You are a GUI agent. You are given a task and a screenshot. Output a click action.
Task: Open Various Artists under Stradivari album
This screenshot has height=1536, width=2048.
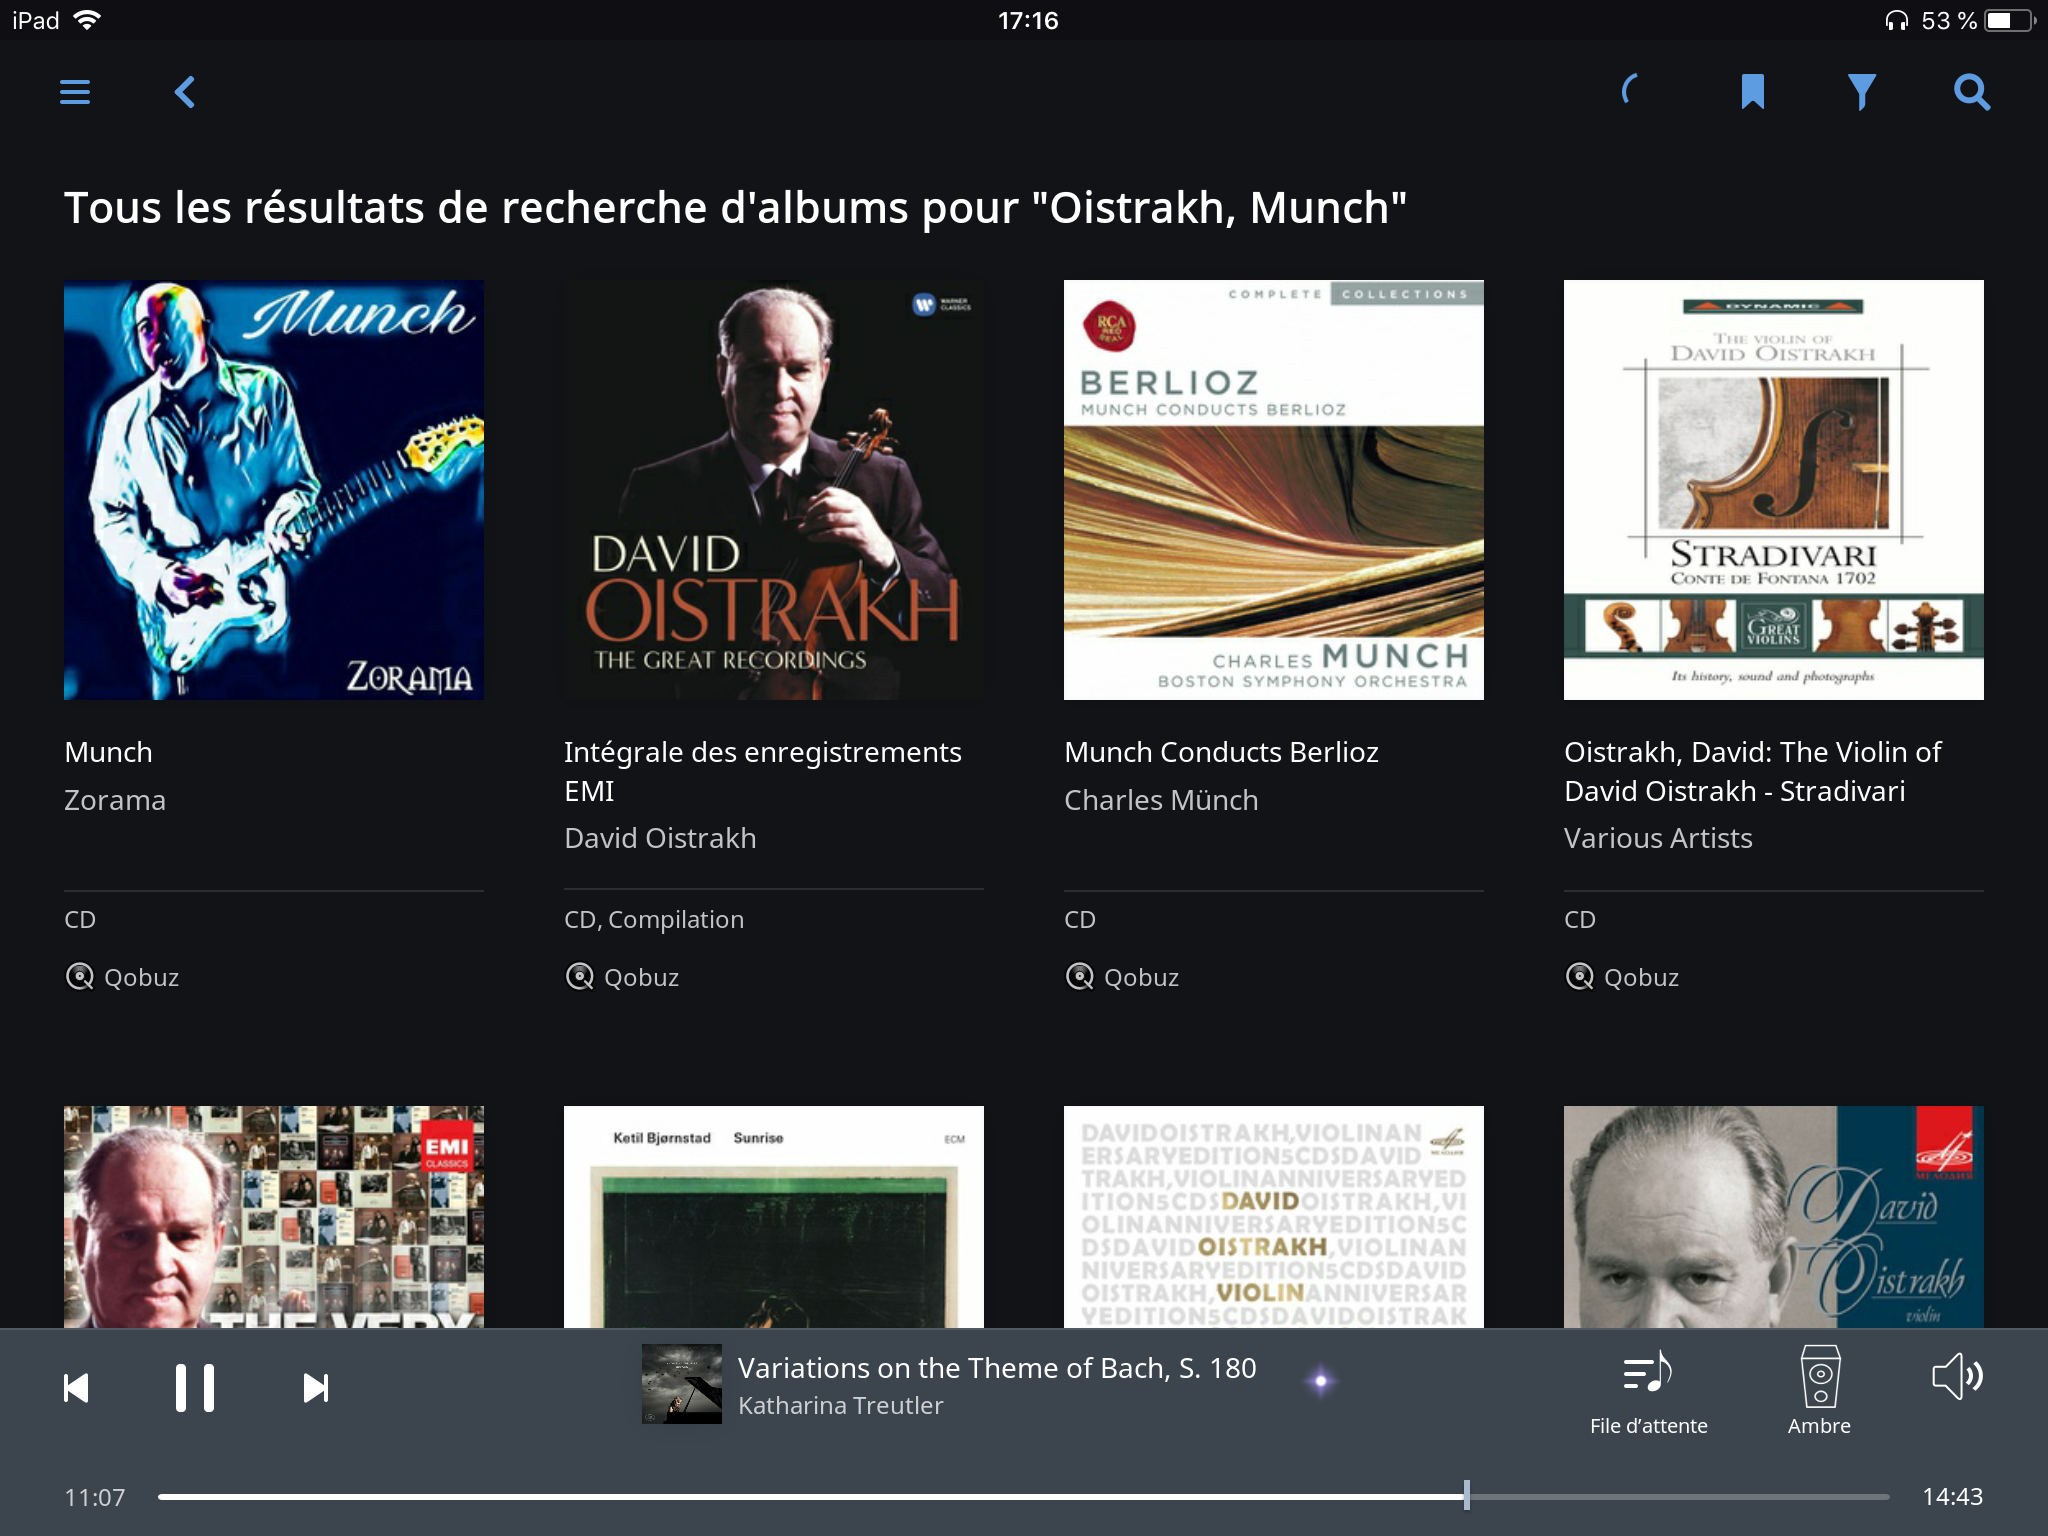pyautogui.click(x=1658, y=838)
